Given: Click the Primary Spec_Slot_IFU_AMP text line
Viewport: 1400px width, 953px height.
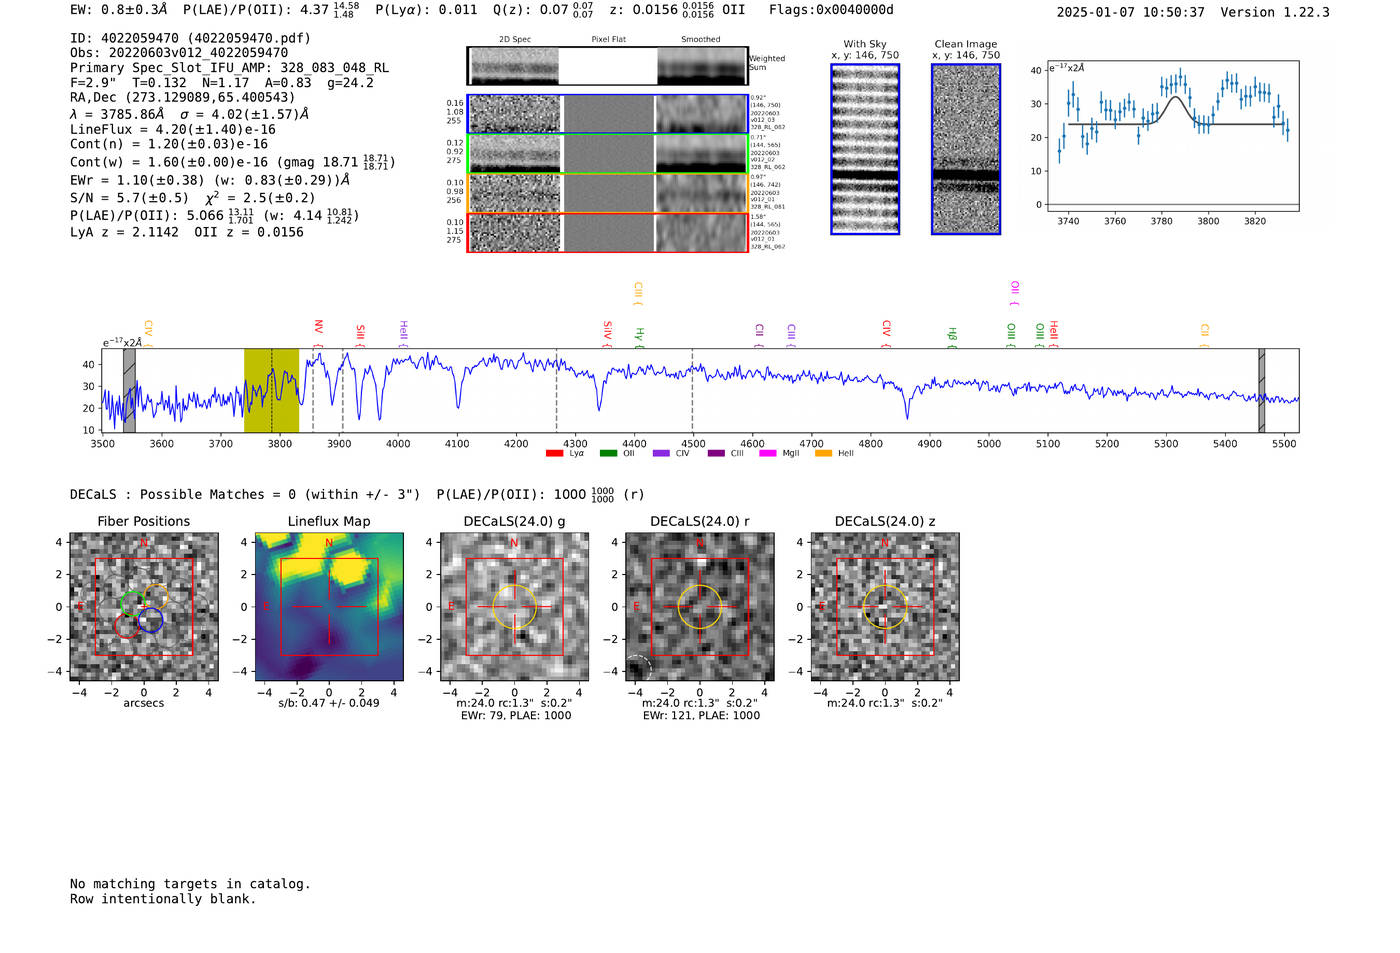Looking at the screenshot, I should [x=230, y=68].
